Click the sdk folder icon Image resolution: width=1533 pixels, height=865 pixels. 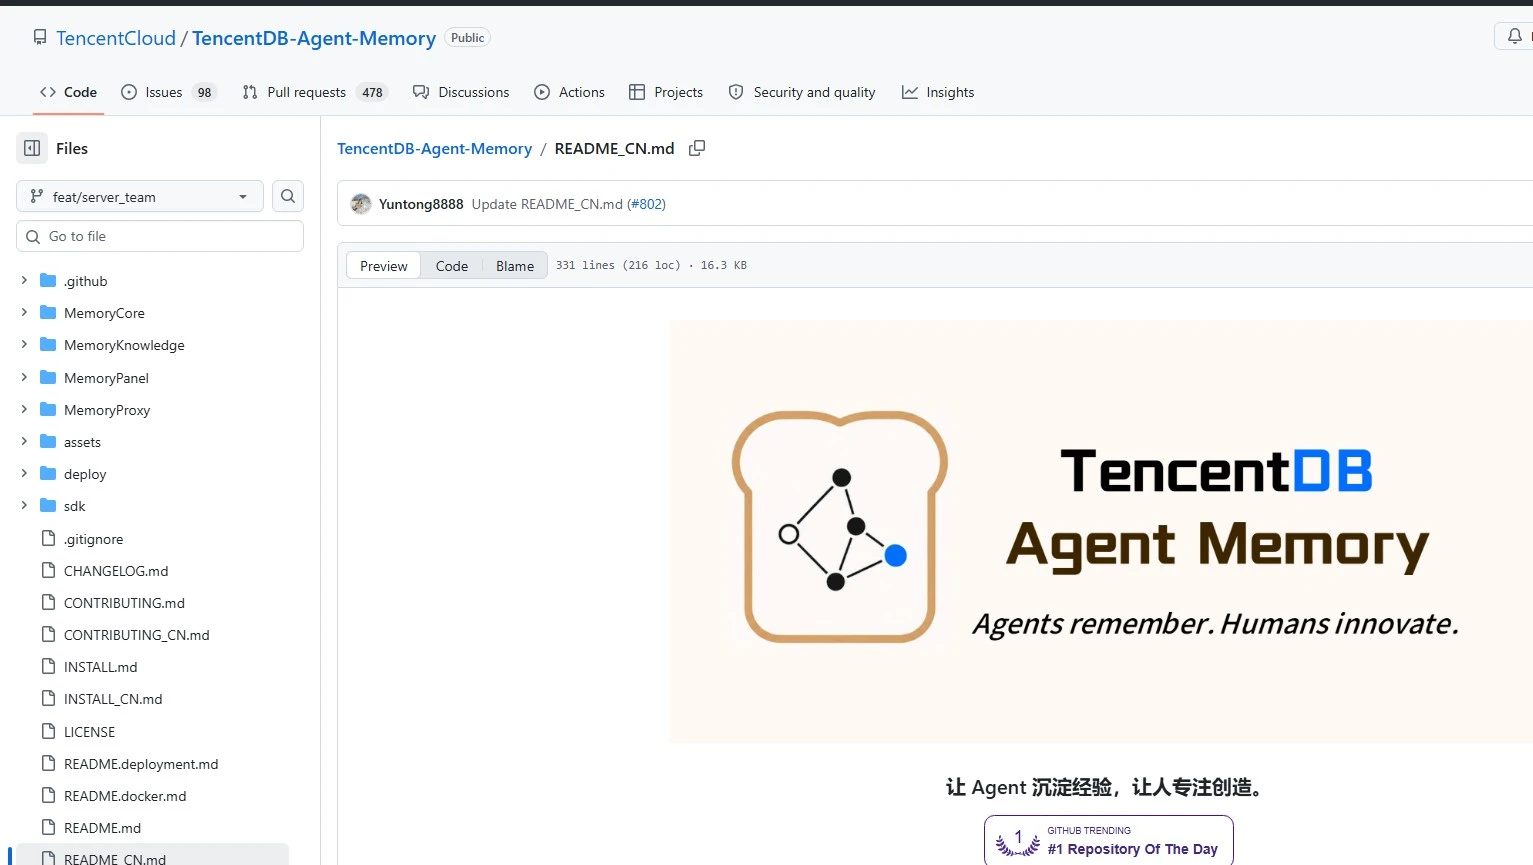click(x=48, y=506)
